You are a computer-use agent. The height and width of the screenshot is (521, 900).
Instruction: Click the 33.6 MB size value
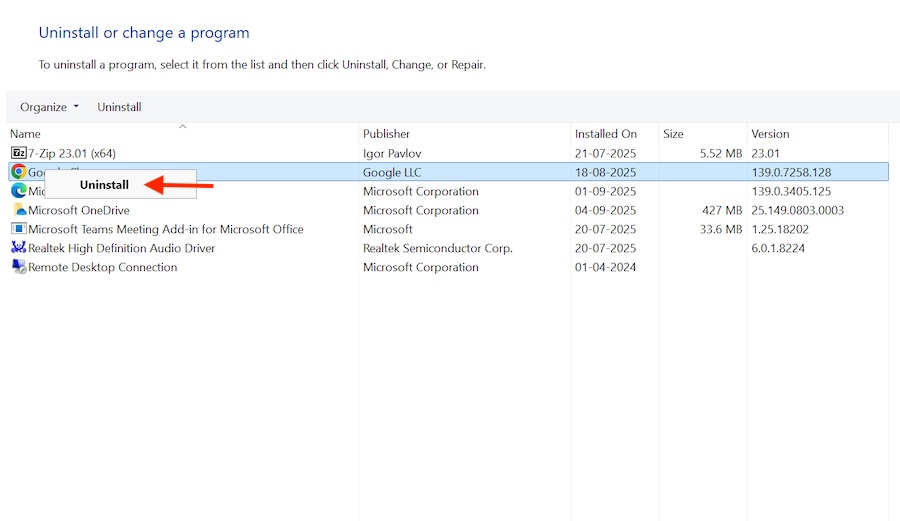721,229
